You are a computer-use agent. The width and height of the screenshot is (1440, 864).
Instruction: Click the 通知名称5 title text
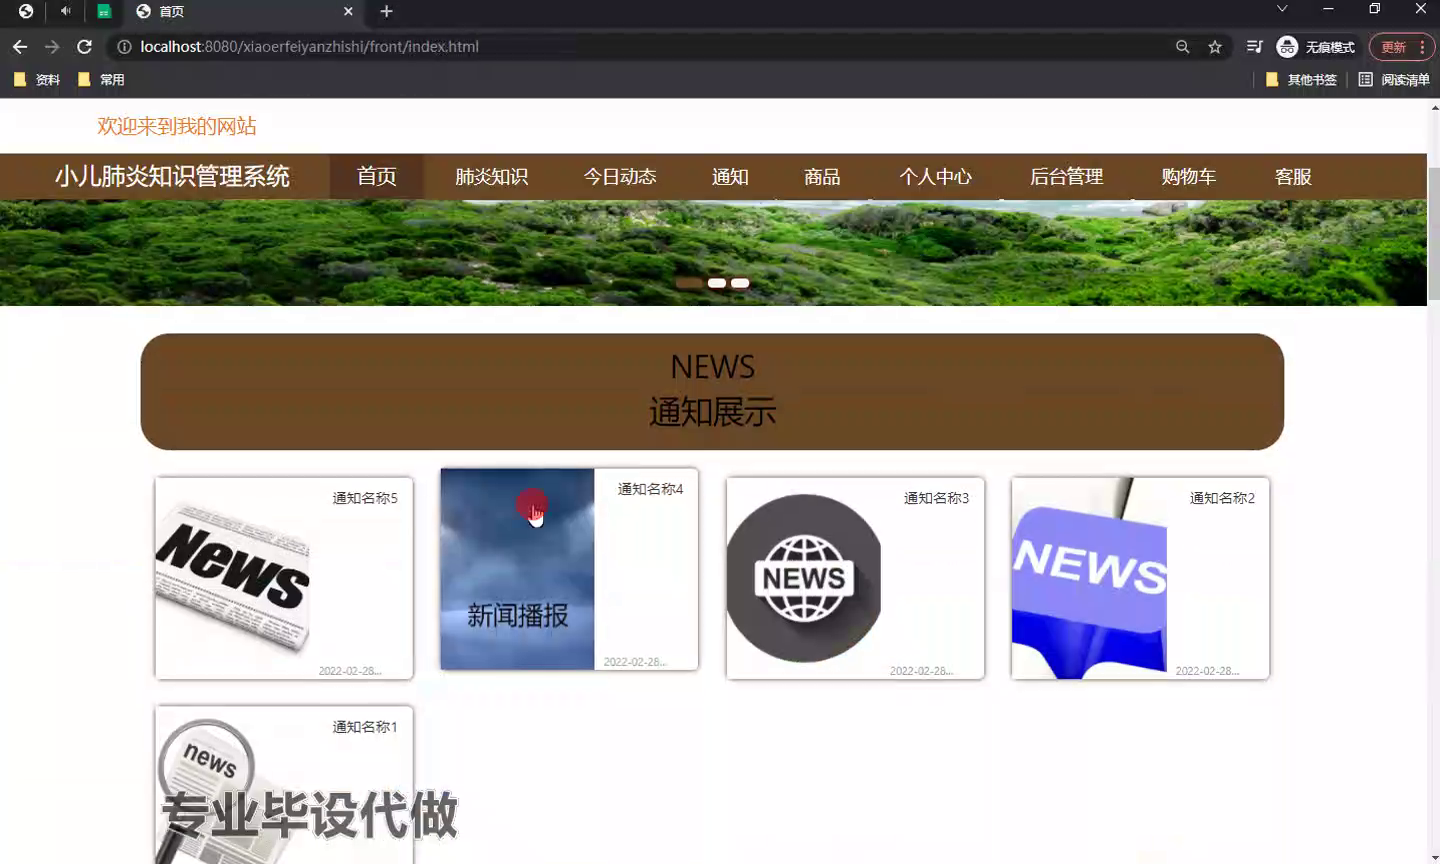[x=365, y=498]
